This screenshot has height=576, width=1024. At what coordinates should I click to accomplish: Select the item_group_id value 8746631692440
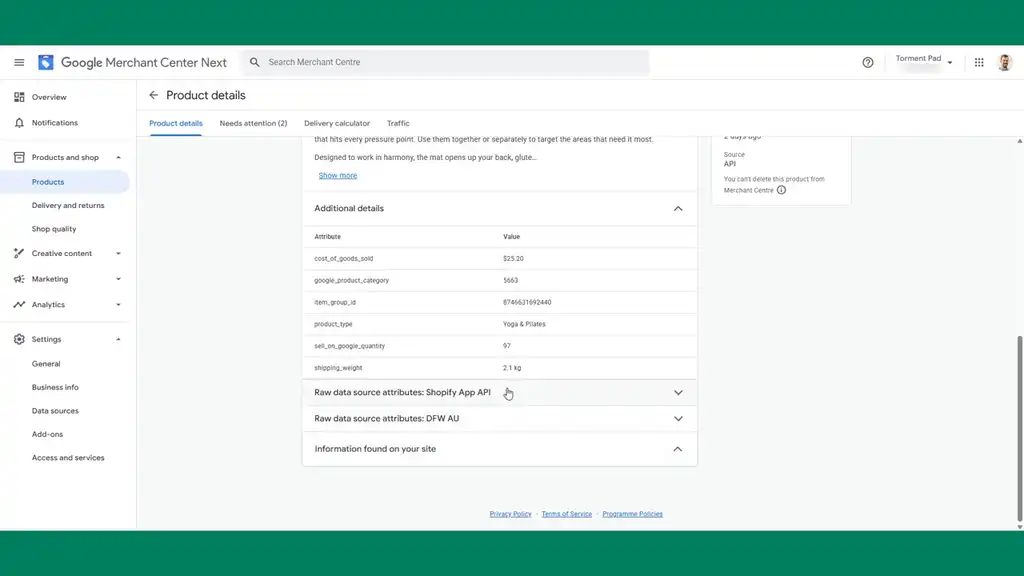[x=527, y=302]
